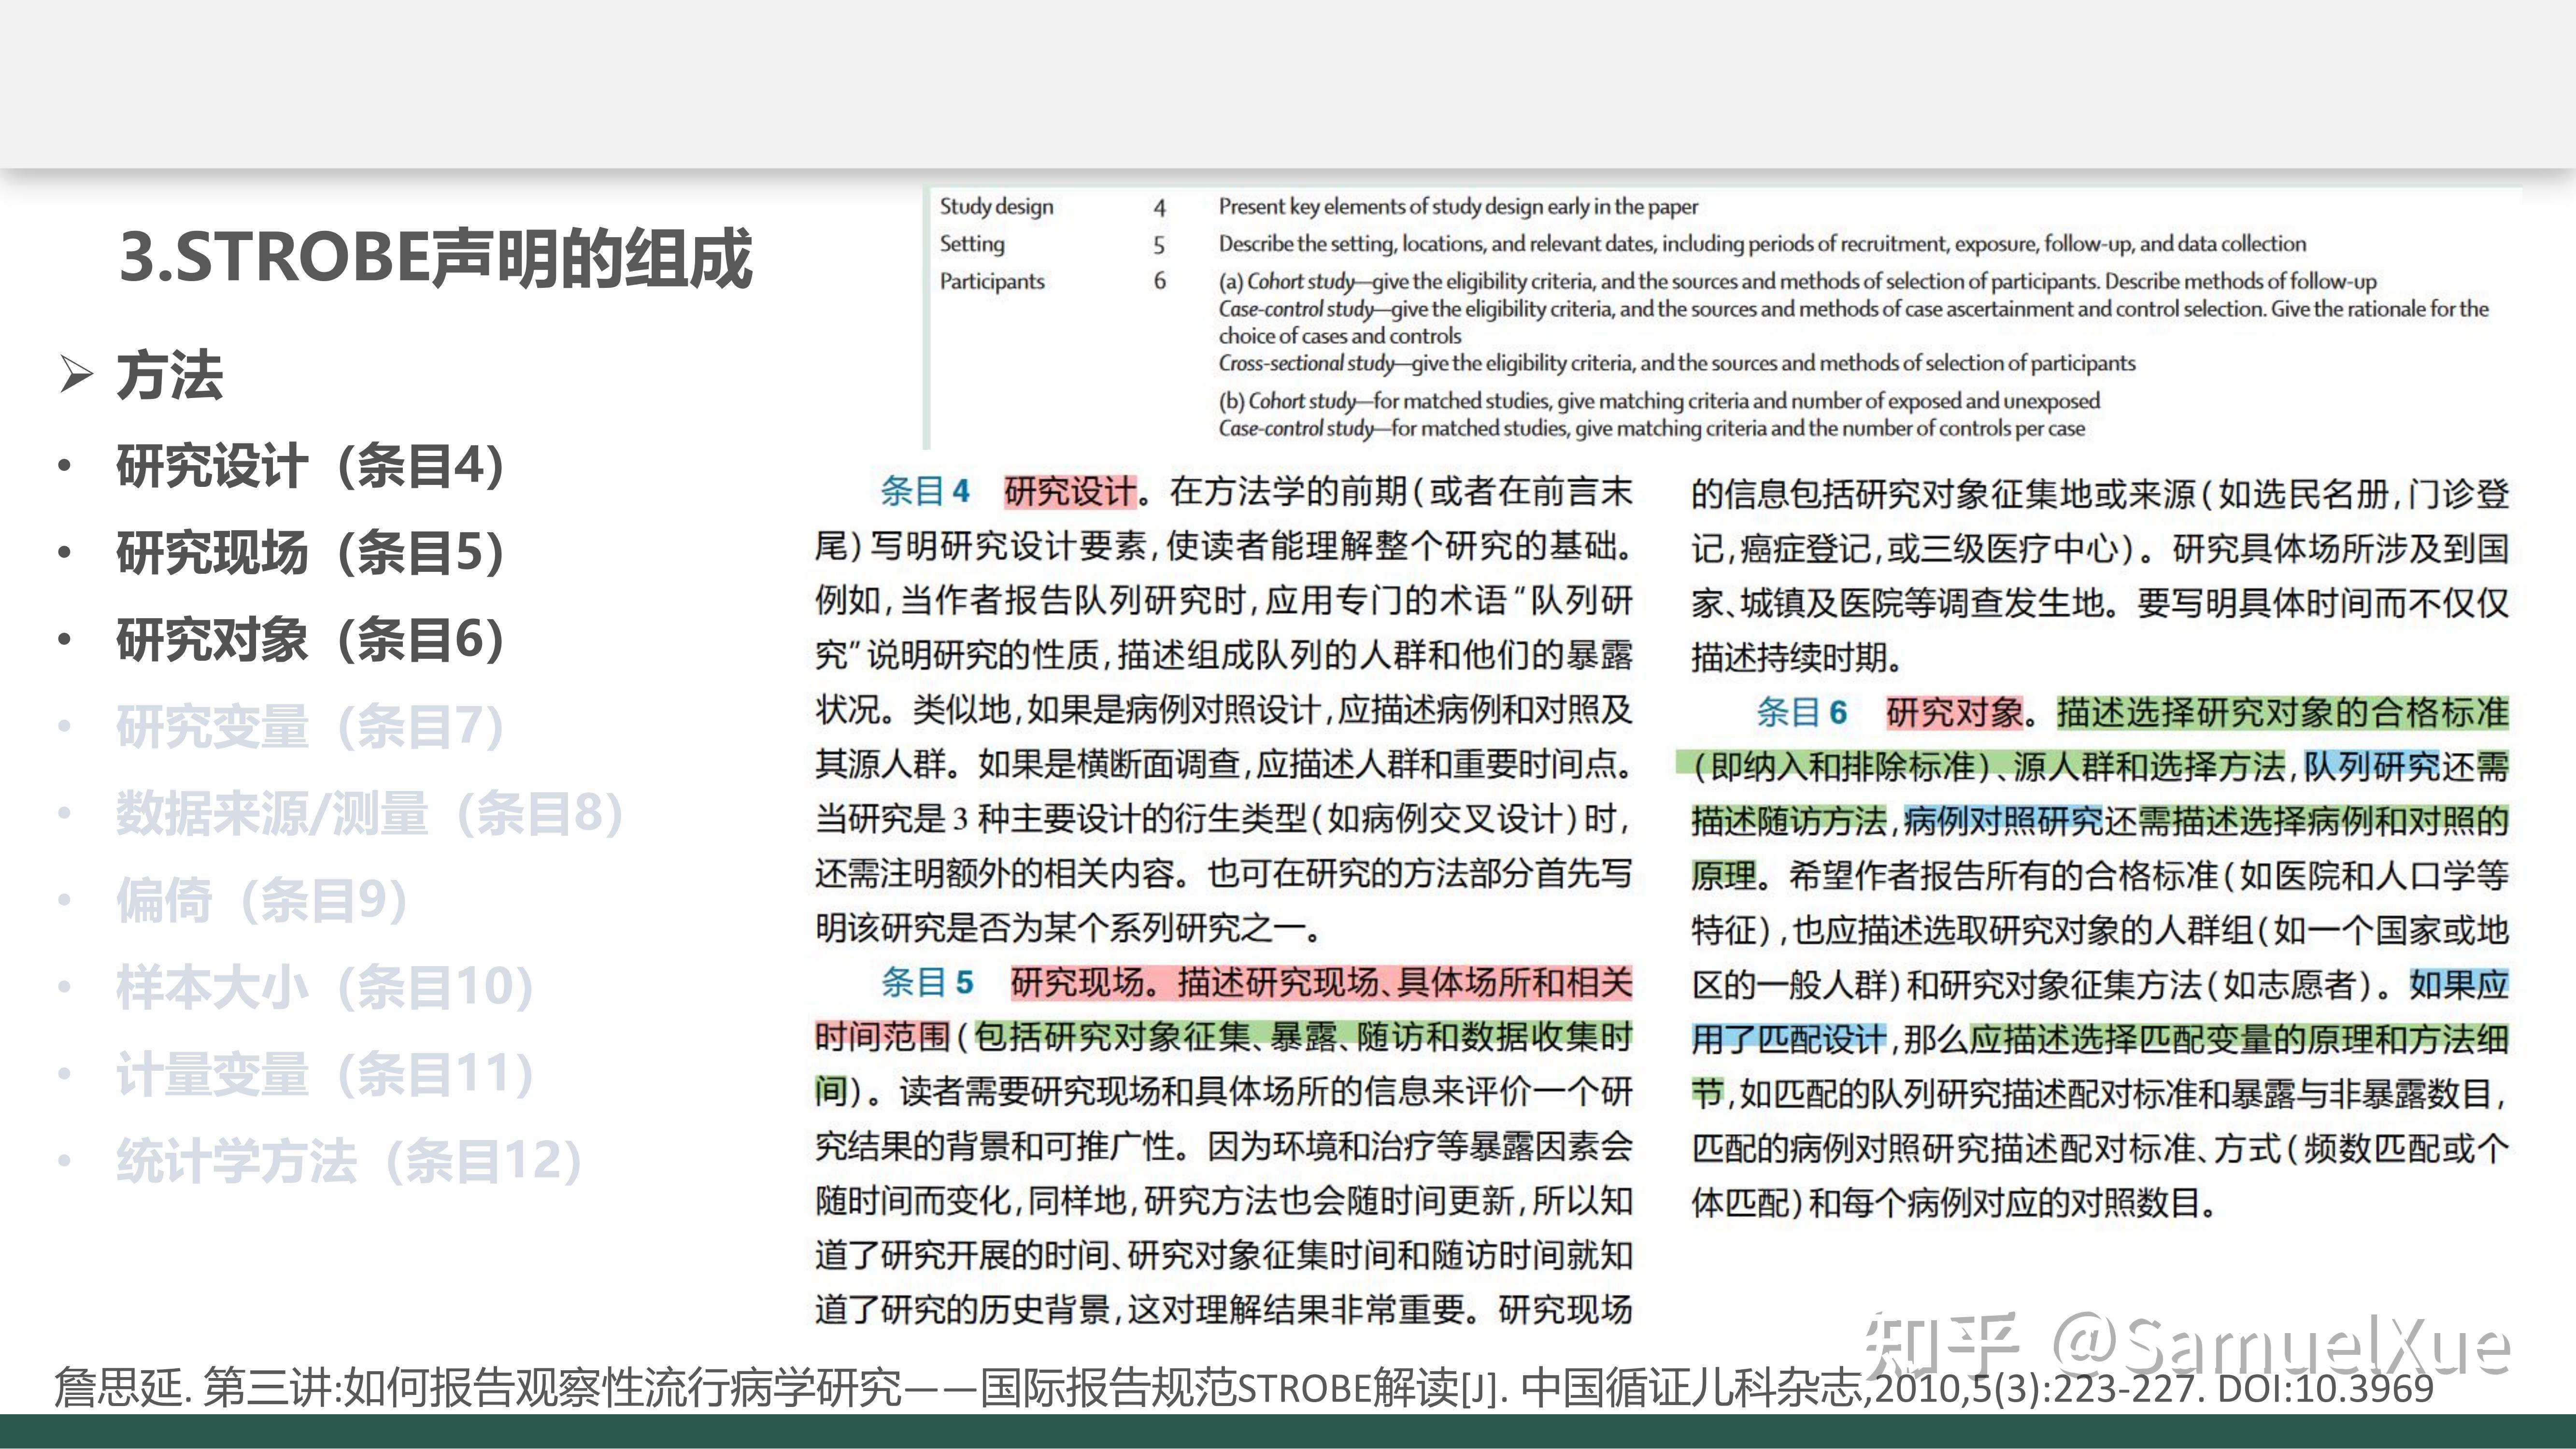
Task: Click 'Study design' table row label
Action: pyautogui.click(x=996, y=207)
